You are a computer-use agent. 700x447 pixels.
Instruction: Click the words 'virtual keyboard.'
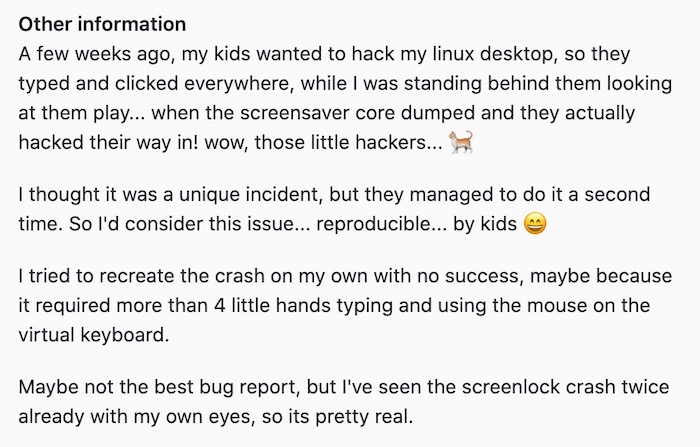coord(94,335)
